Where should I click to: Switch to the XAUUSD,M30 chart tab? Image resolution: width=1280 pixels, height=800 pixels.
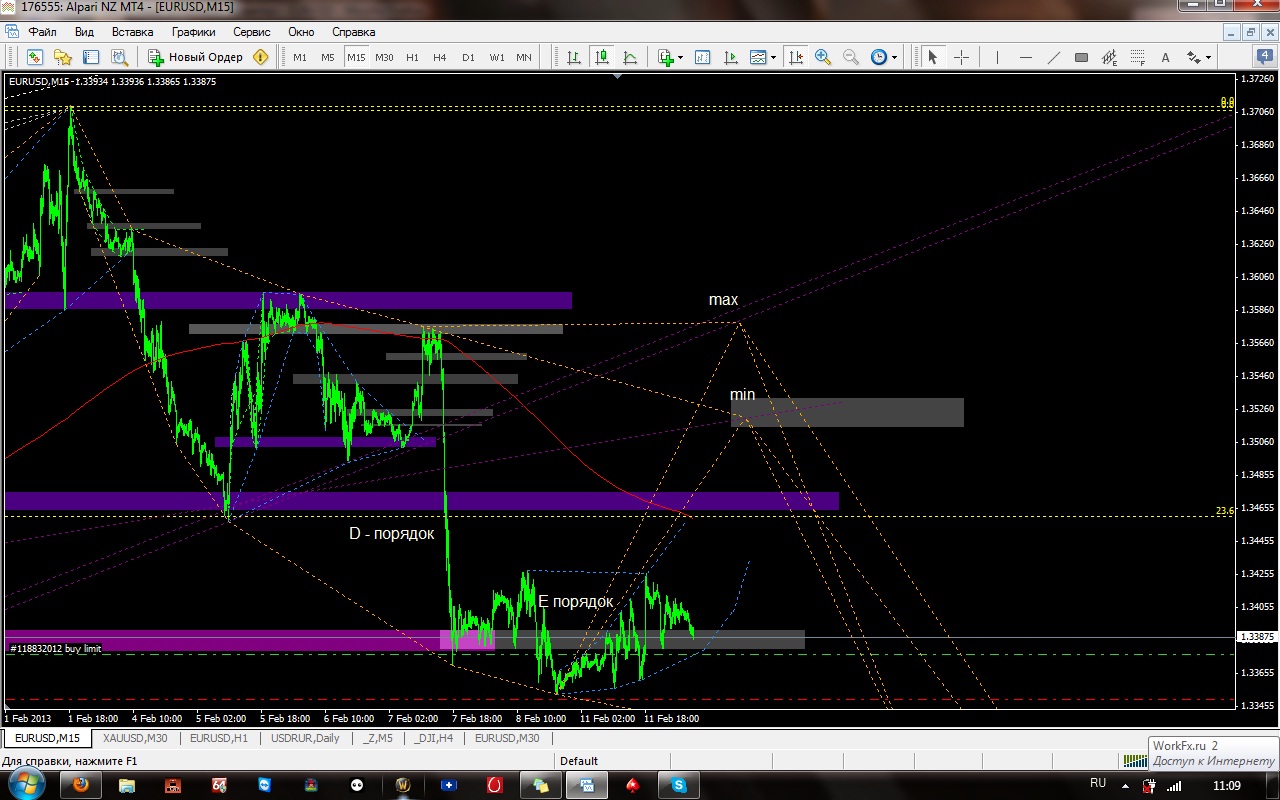click(x=135, y=738)
